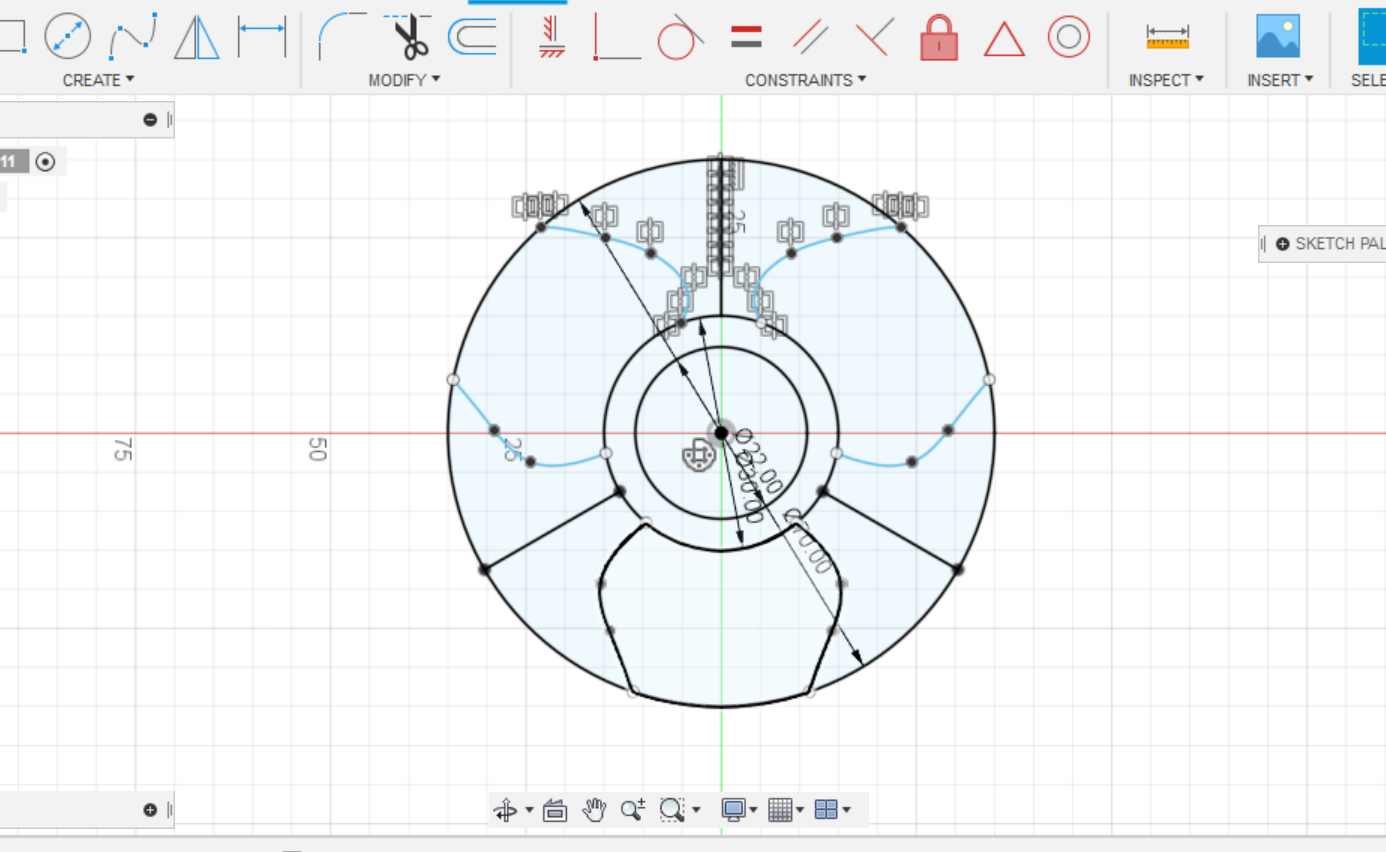The height and width of the screenshot is (852, 1386).
Task: Toggle the activate radio button beside 11
Action: [45, 161]
